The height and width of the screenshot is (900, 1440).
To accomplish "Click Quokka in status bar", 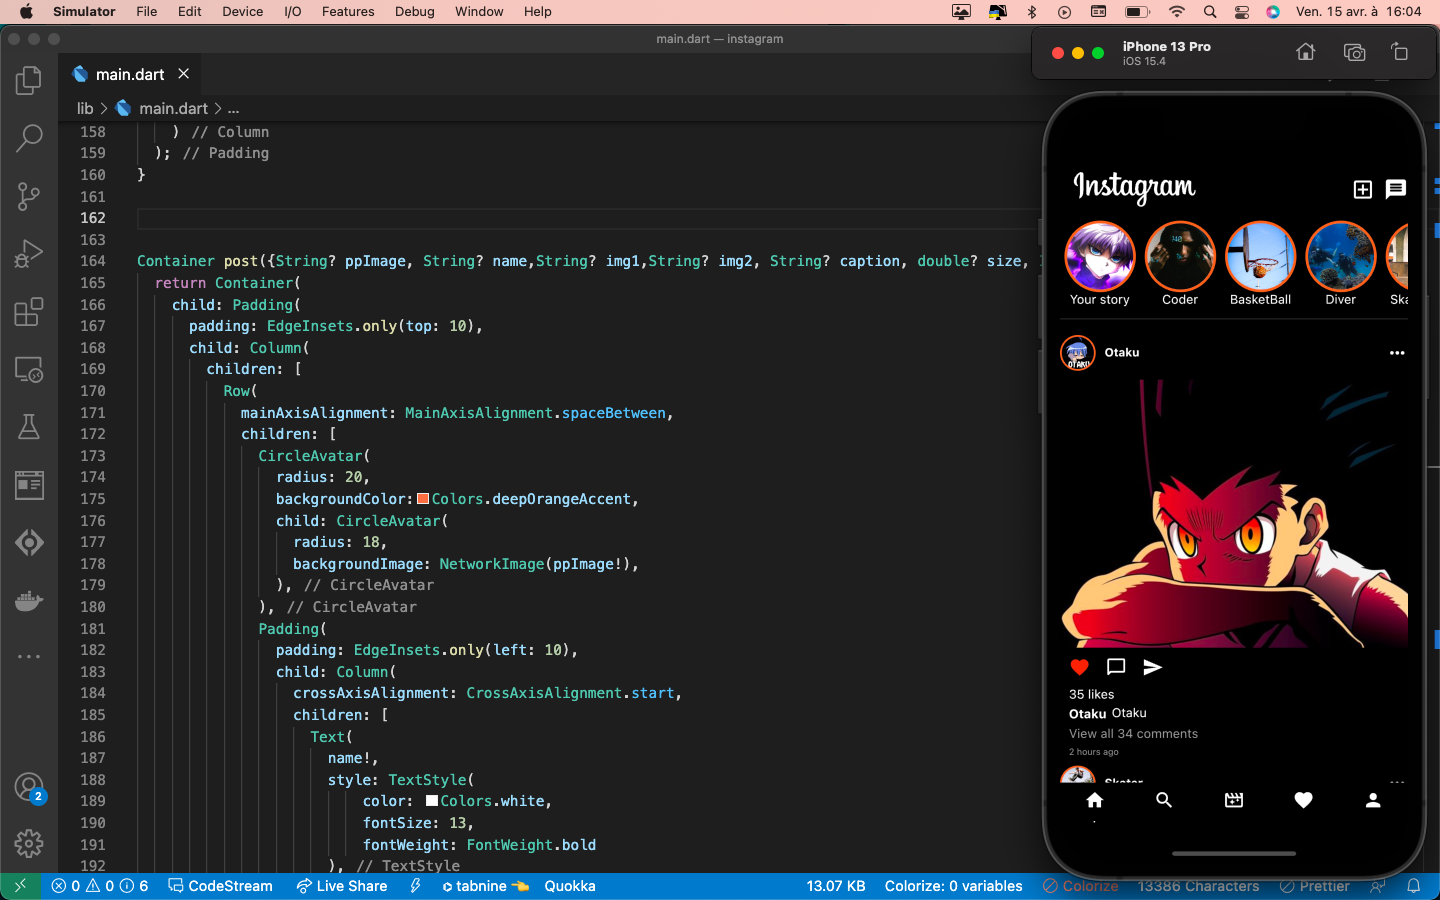I will tap(570, 886).
